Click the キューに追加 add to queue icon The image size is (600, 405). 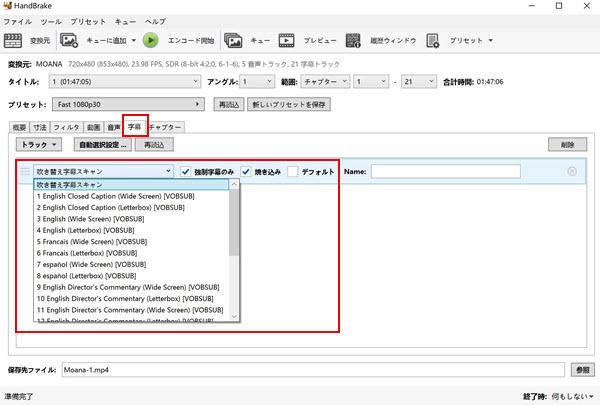pyautogui.click(x=69, y=41)
